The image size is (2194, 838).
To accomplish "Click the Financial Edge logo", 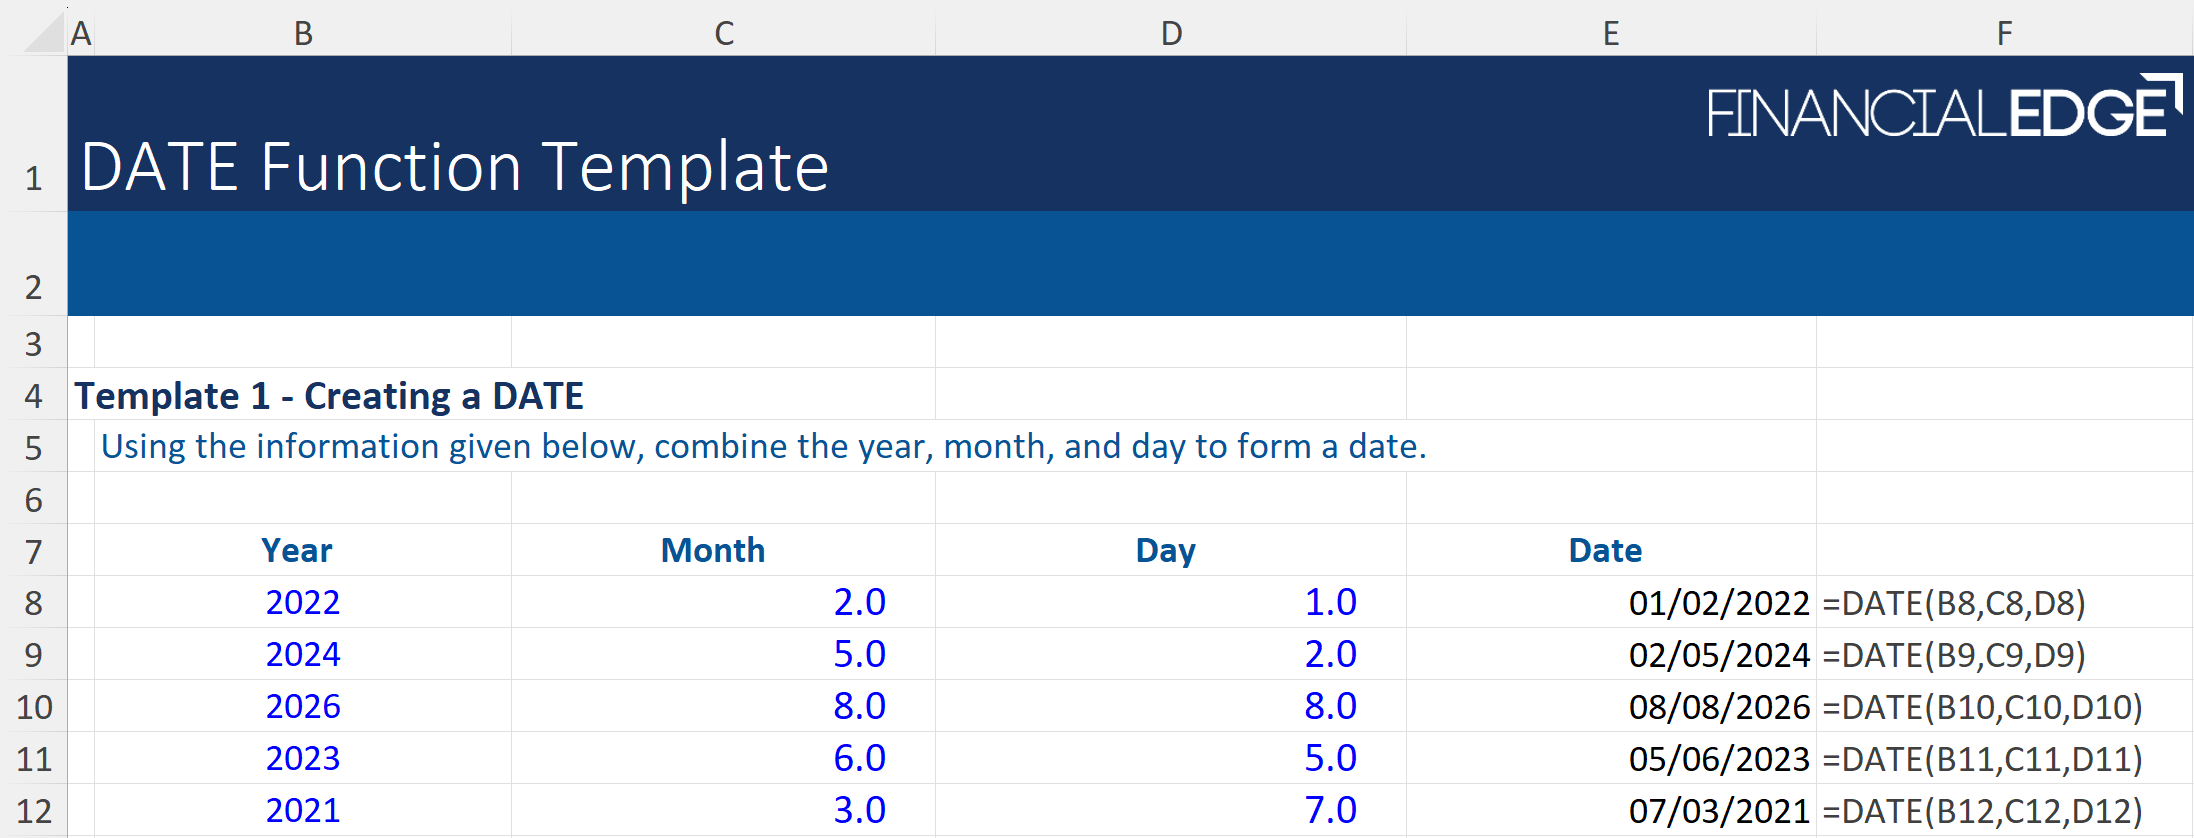I will [1943, 108].
